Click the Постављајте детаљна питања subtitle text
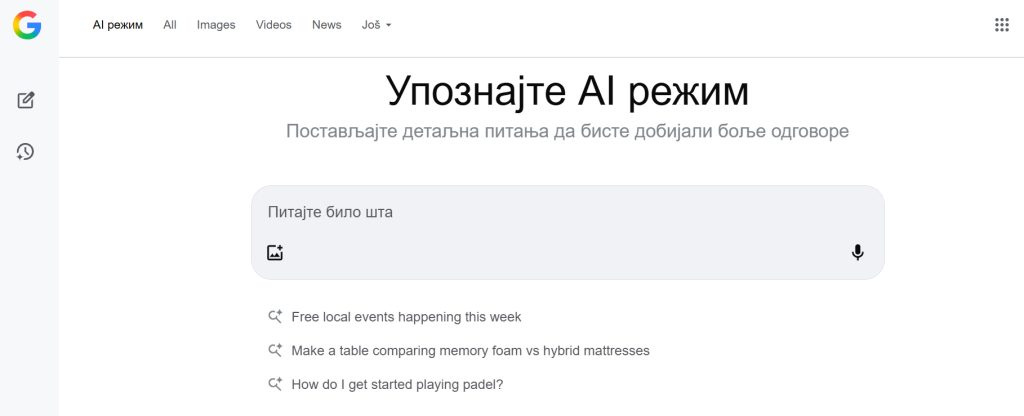Image resolution: width=1024 pixels, height=416 pixels. (568, 131)
